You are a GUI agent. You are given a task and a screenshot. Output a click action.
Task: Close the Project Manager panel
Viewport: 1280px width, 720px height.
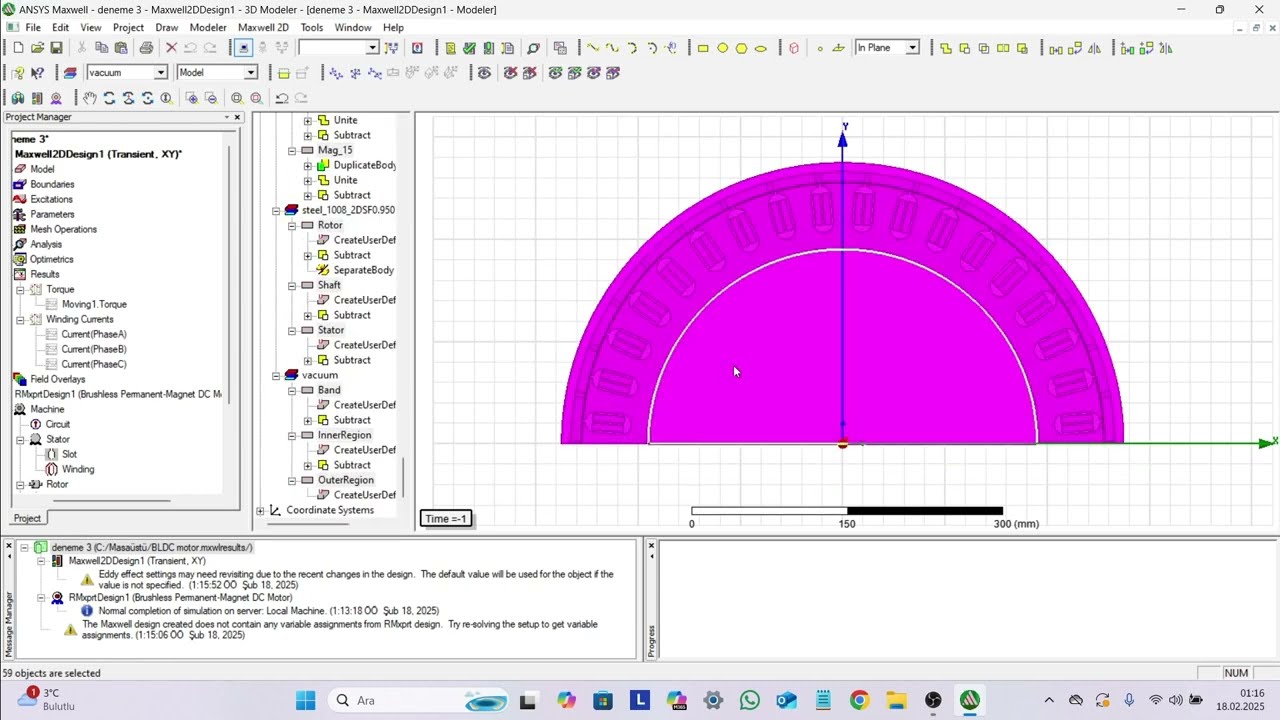point(238,117)
